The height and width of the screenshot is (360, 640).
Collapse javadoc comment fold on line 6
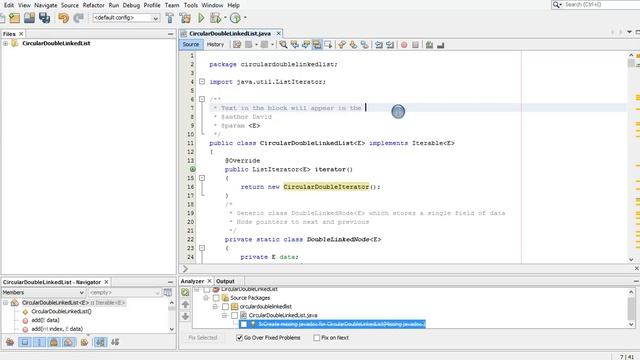[x=202, y=99]
